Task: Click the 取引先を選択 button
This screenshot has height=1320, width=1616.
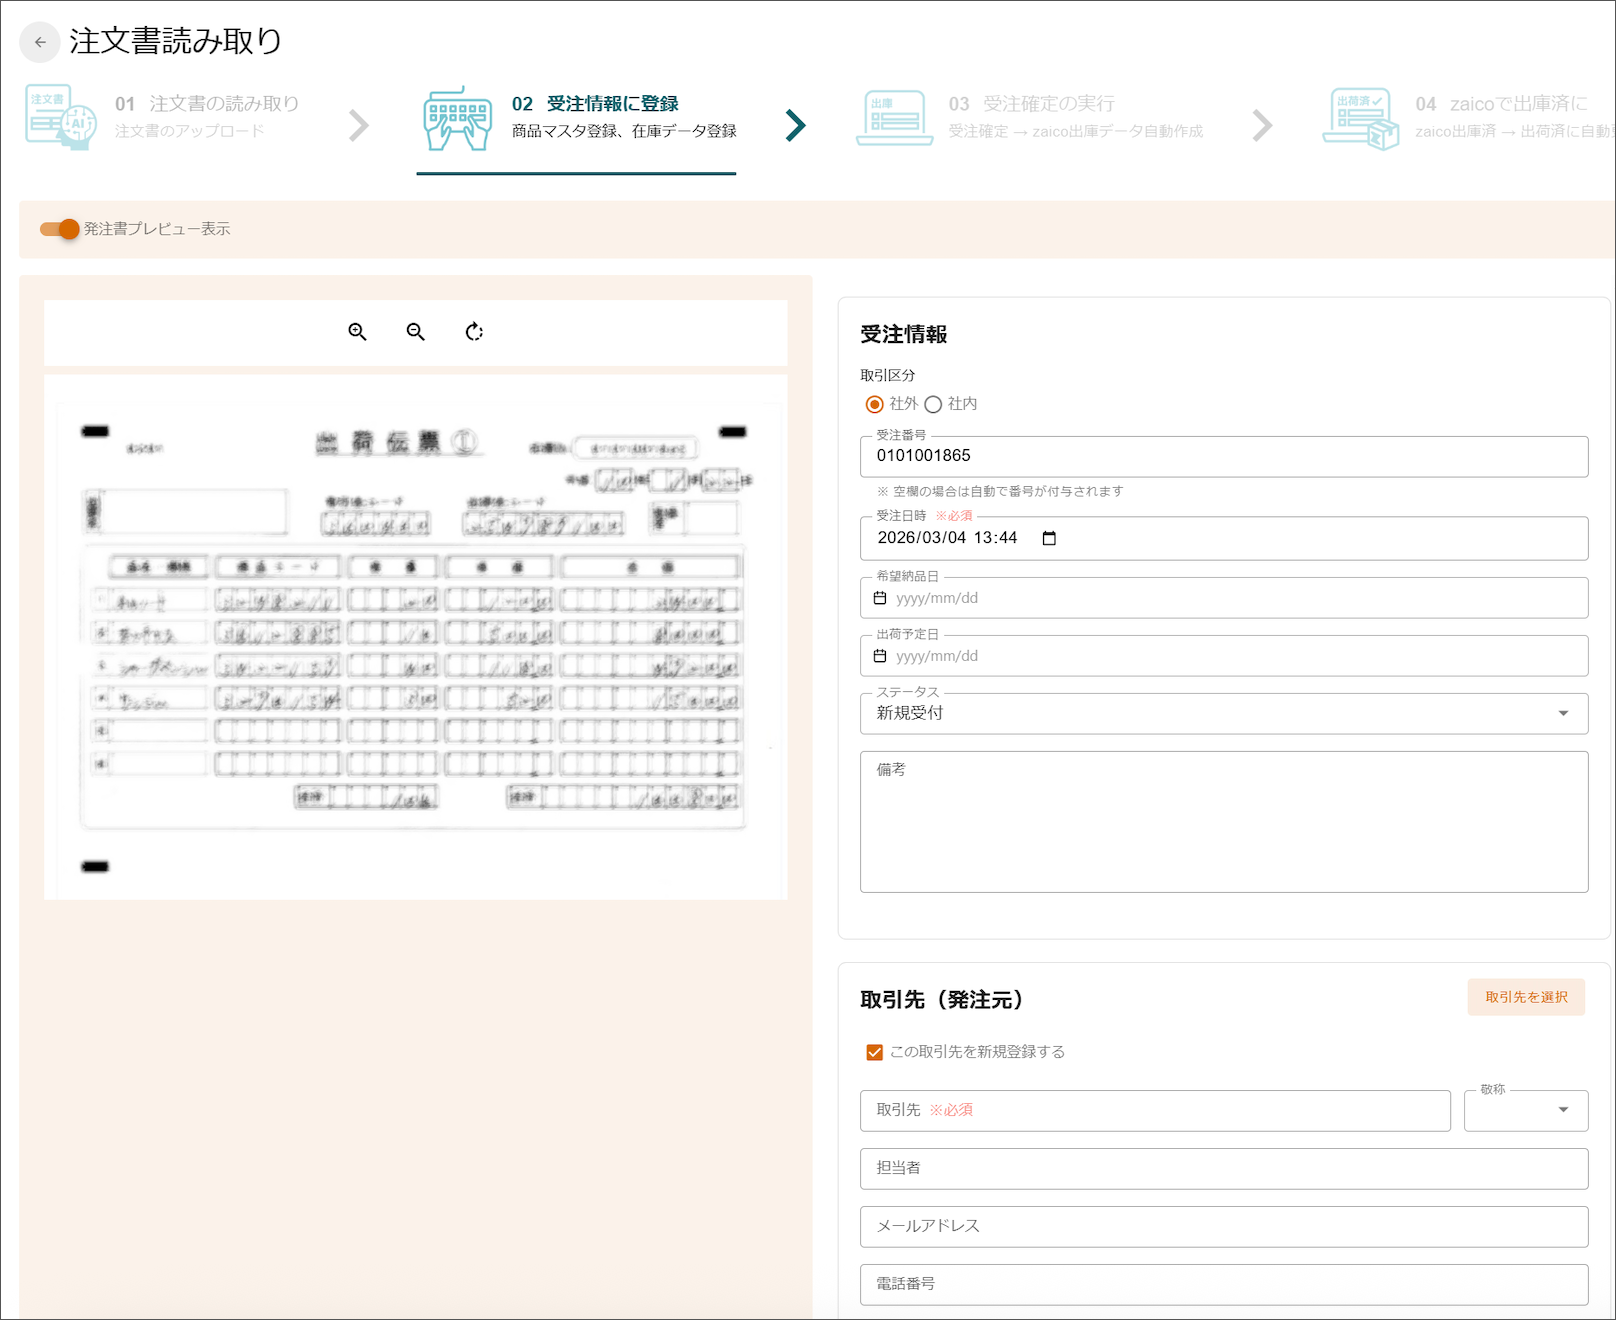Action: point(1526,997)
